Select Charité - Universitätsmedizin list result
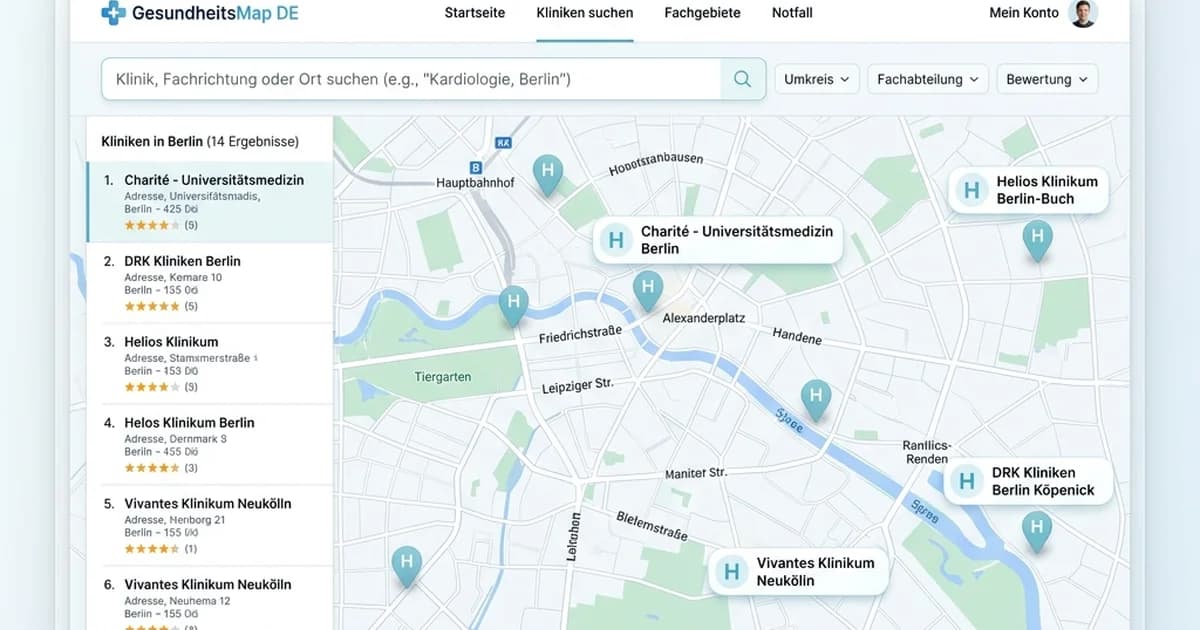The height and width of the screenshot is (630, 1200). click(x=210, y=202)
